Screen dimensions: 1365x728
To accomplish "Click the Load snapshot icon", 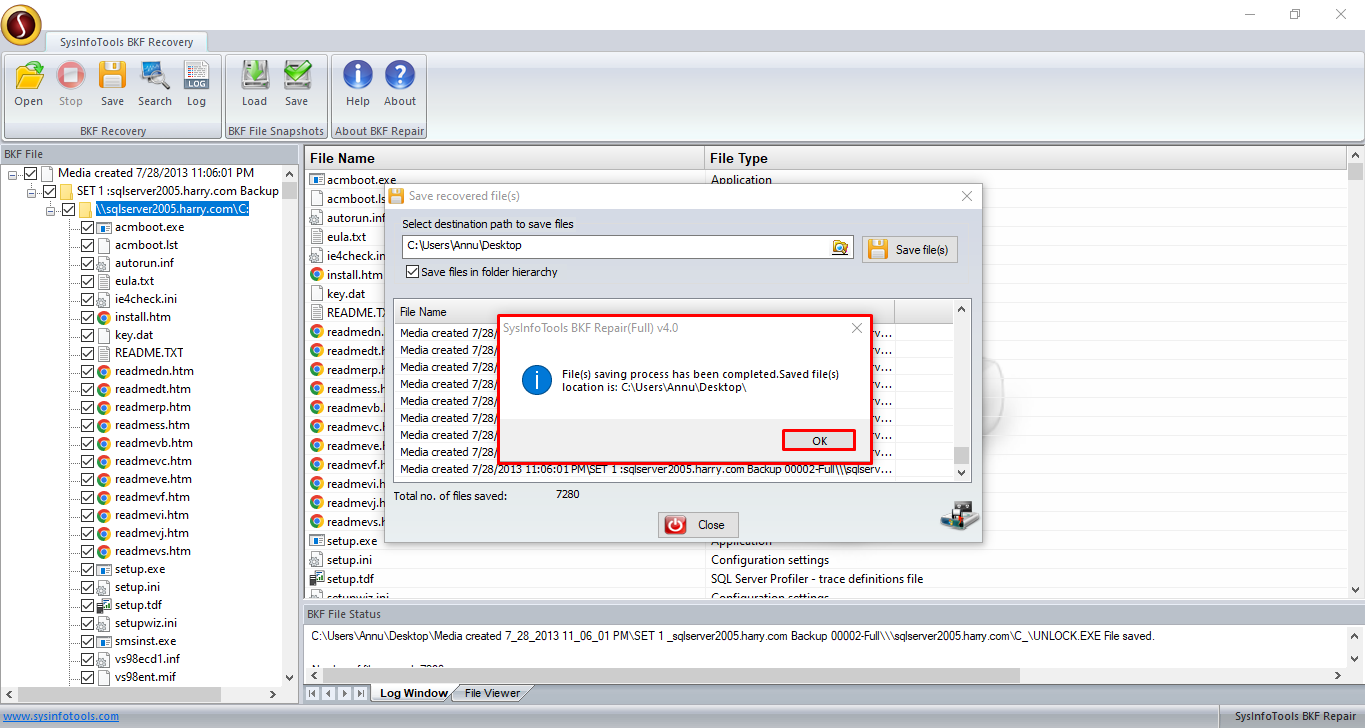I will [255, 76].
